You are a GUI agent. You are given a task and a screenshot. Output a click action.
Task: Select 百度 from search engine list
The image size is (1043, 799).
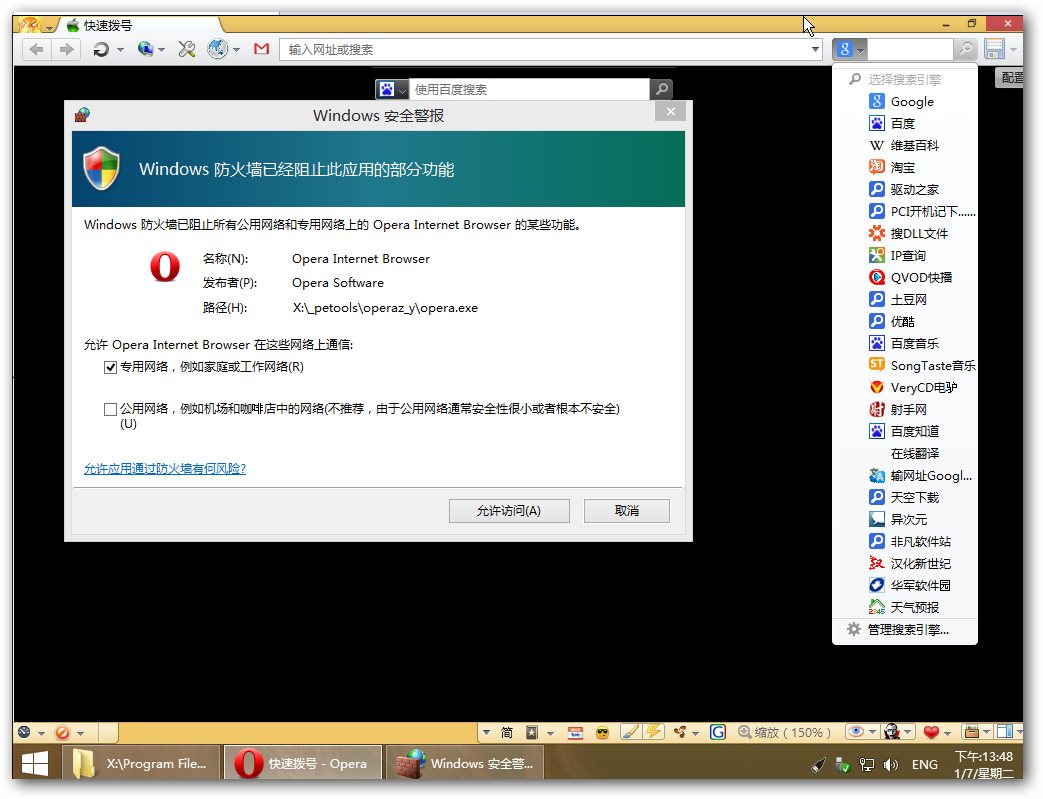(x=905, y=124)
